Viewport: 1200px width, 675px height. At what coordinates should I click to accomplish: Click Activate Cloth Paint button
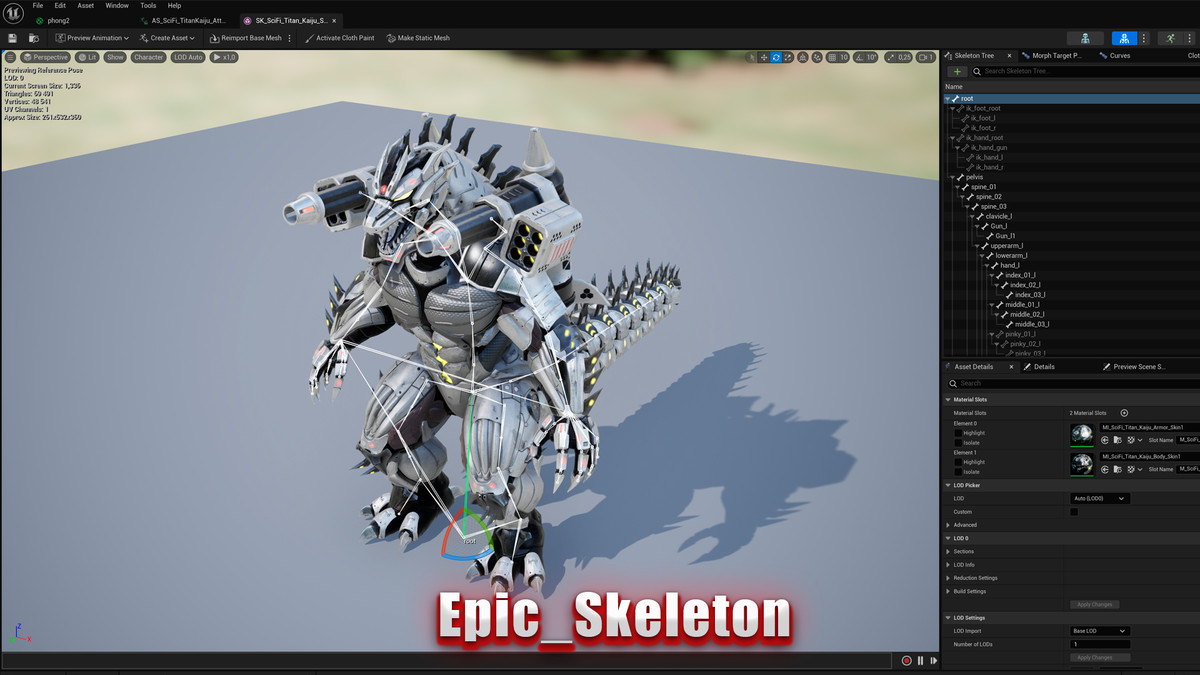(x=338, y=38)
